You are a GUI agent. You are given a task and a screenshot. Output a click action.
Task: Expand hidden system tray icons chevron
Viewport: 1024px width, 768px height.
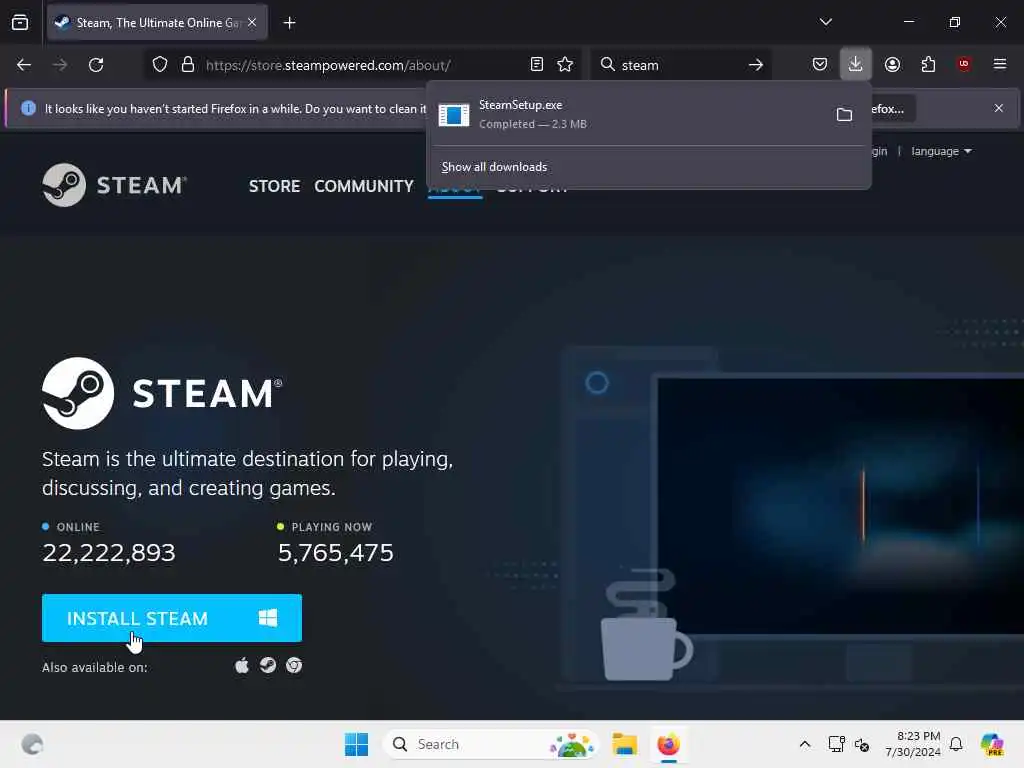(805, 744)
